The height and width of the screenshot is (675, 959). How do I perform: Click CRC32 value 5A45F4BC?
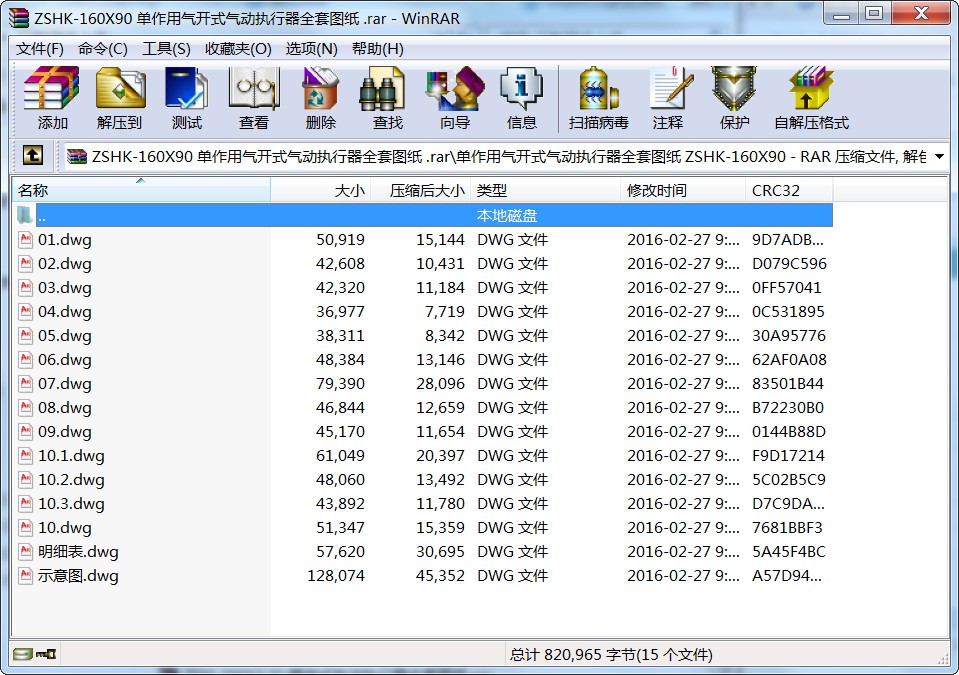pos(788,551)
